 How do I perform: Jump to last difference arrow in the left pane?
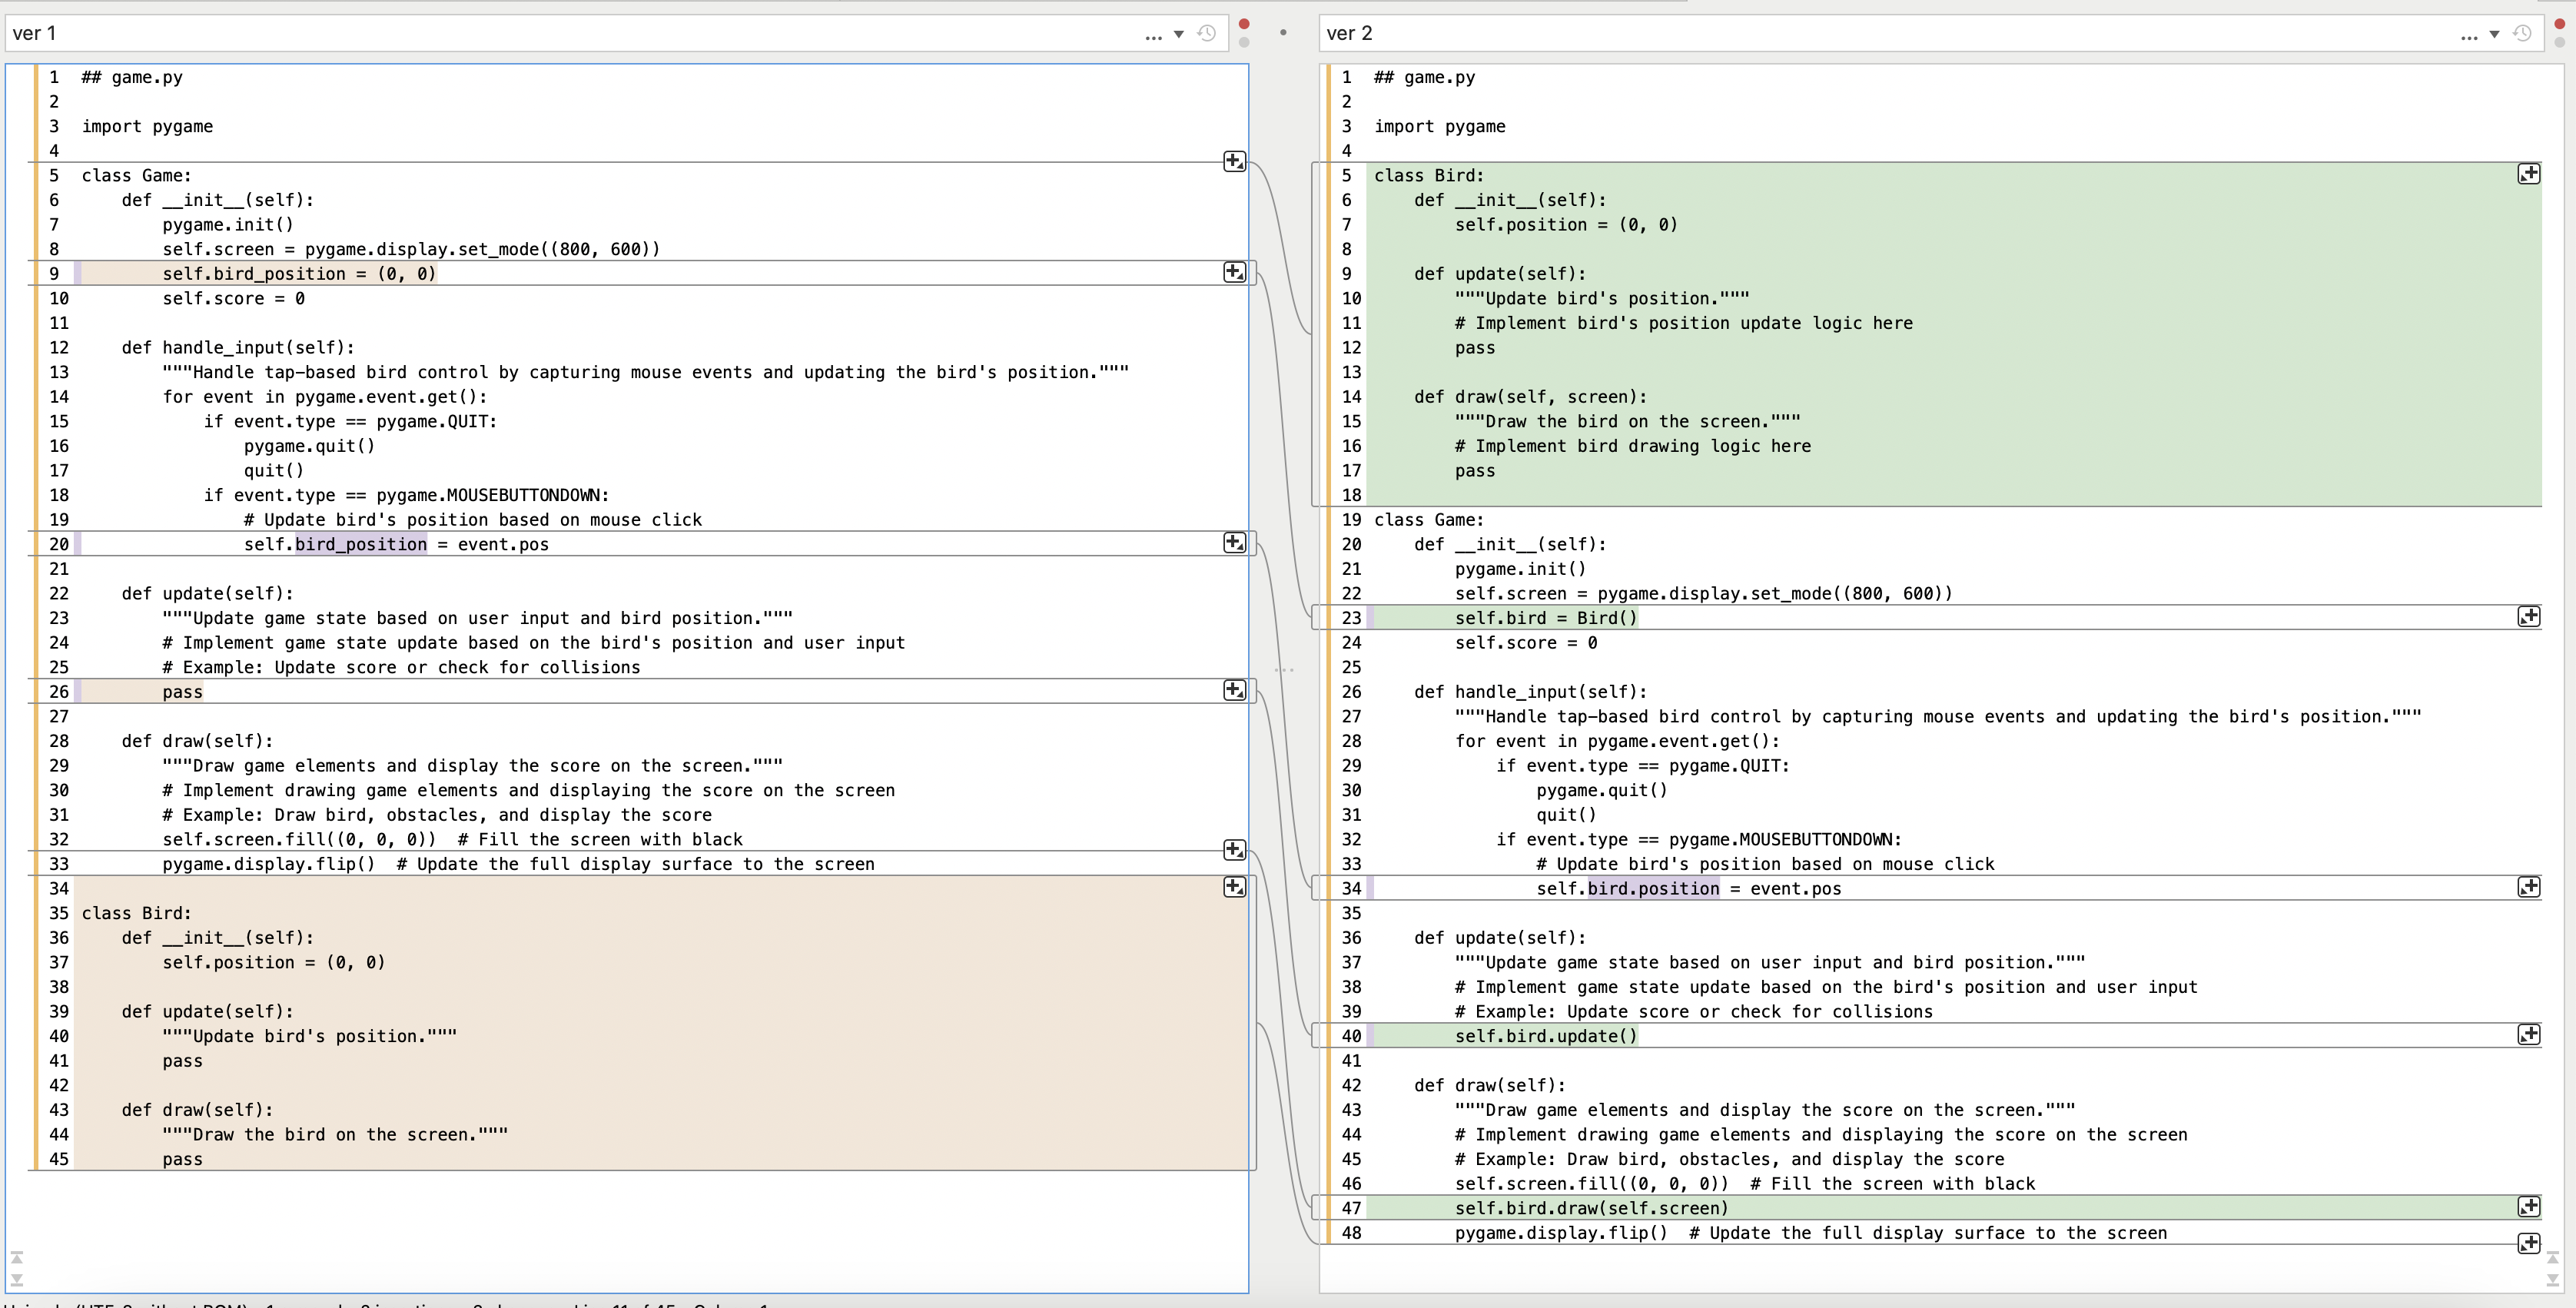point(16,1279)
